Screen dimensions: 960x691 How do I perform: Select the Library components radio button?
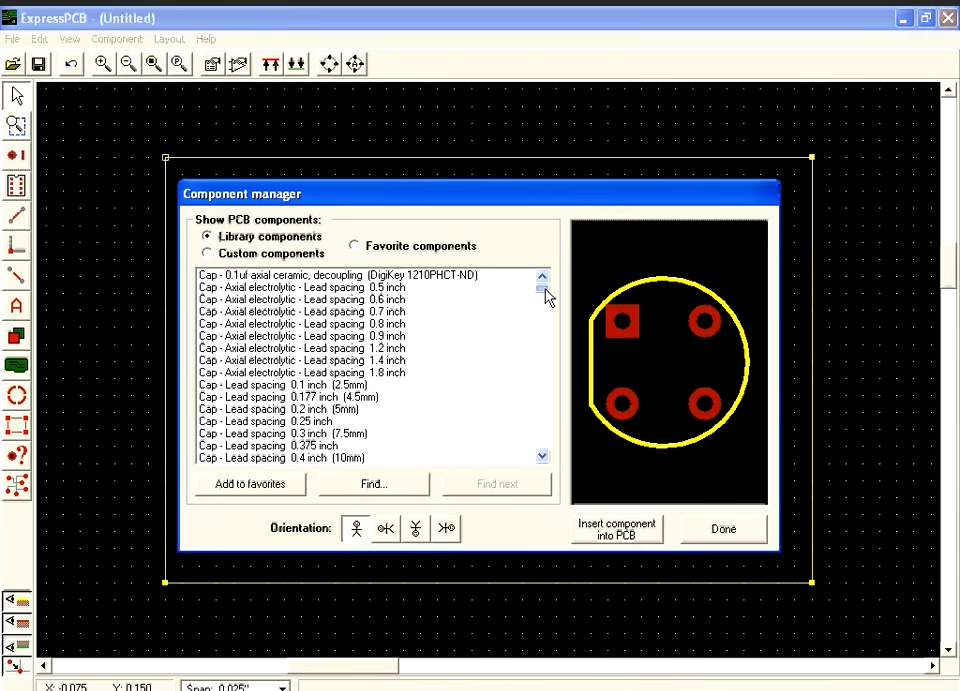pos(206,236)
